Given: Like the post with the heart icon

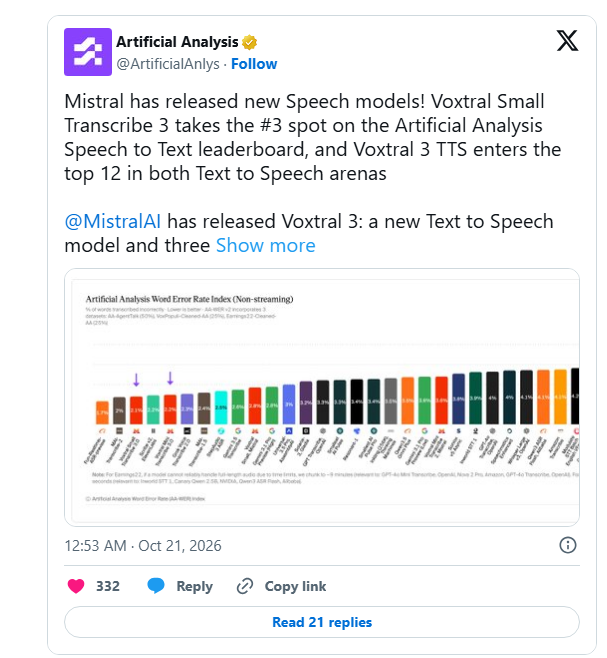Looking at the screenshot, I should [76, 586].
